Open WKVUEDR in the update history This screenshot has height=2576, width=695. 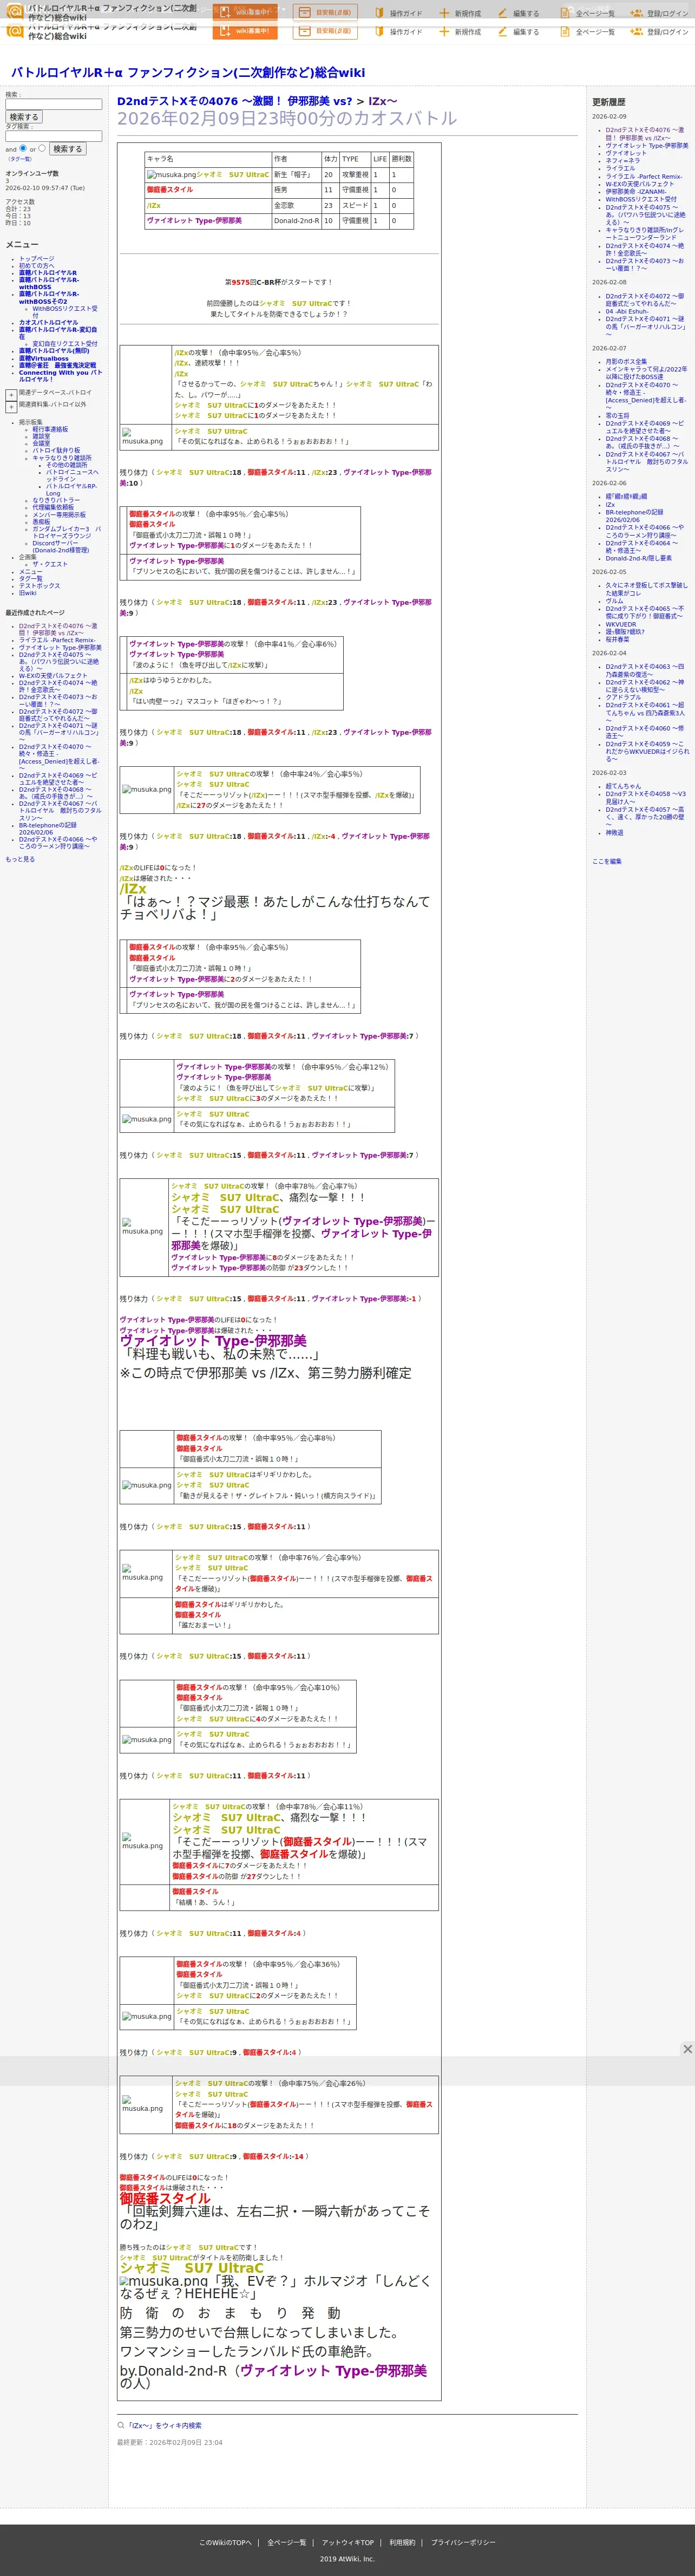click(620, 624)
